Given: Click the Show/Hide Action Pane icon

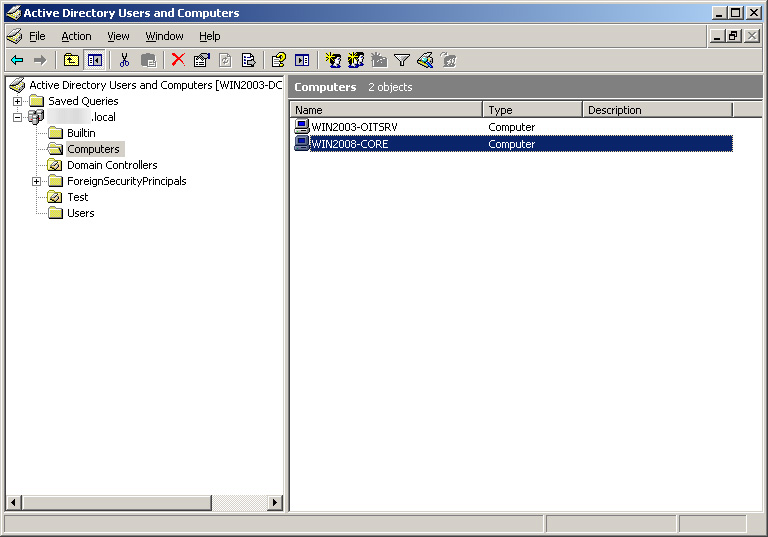Looking at the screenshot, I should (302, 60).
